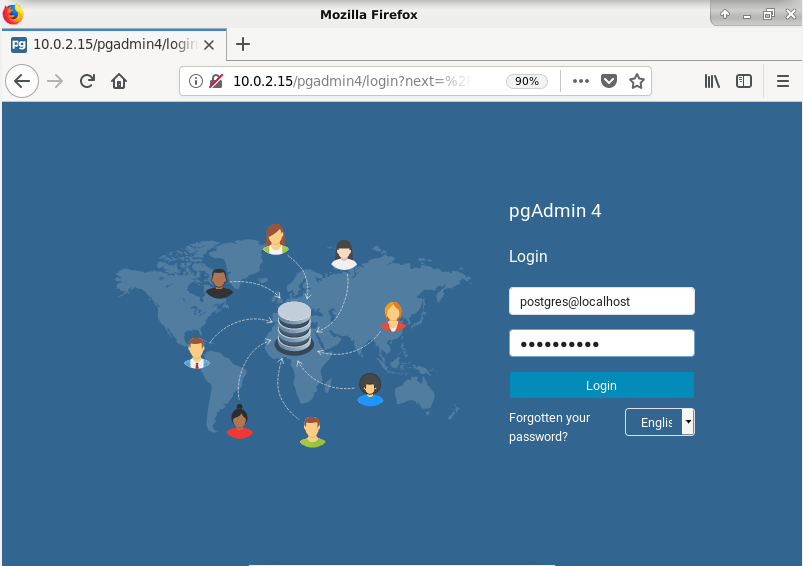803x566 pixels.
Task: Click the insecure connection padlock icon
Action: coord(215,81)
